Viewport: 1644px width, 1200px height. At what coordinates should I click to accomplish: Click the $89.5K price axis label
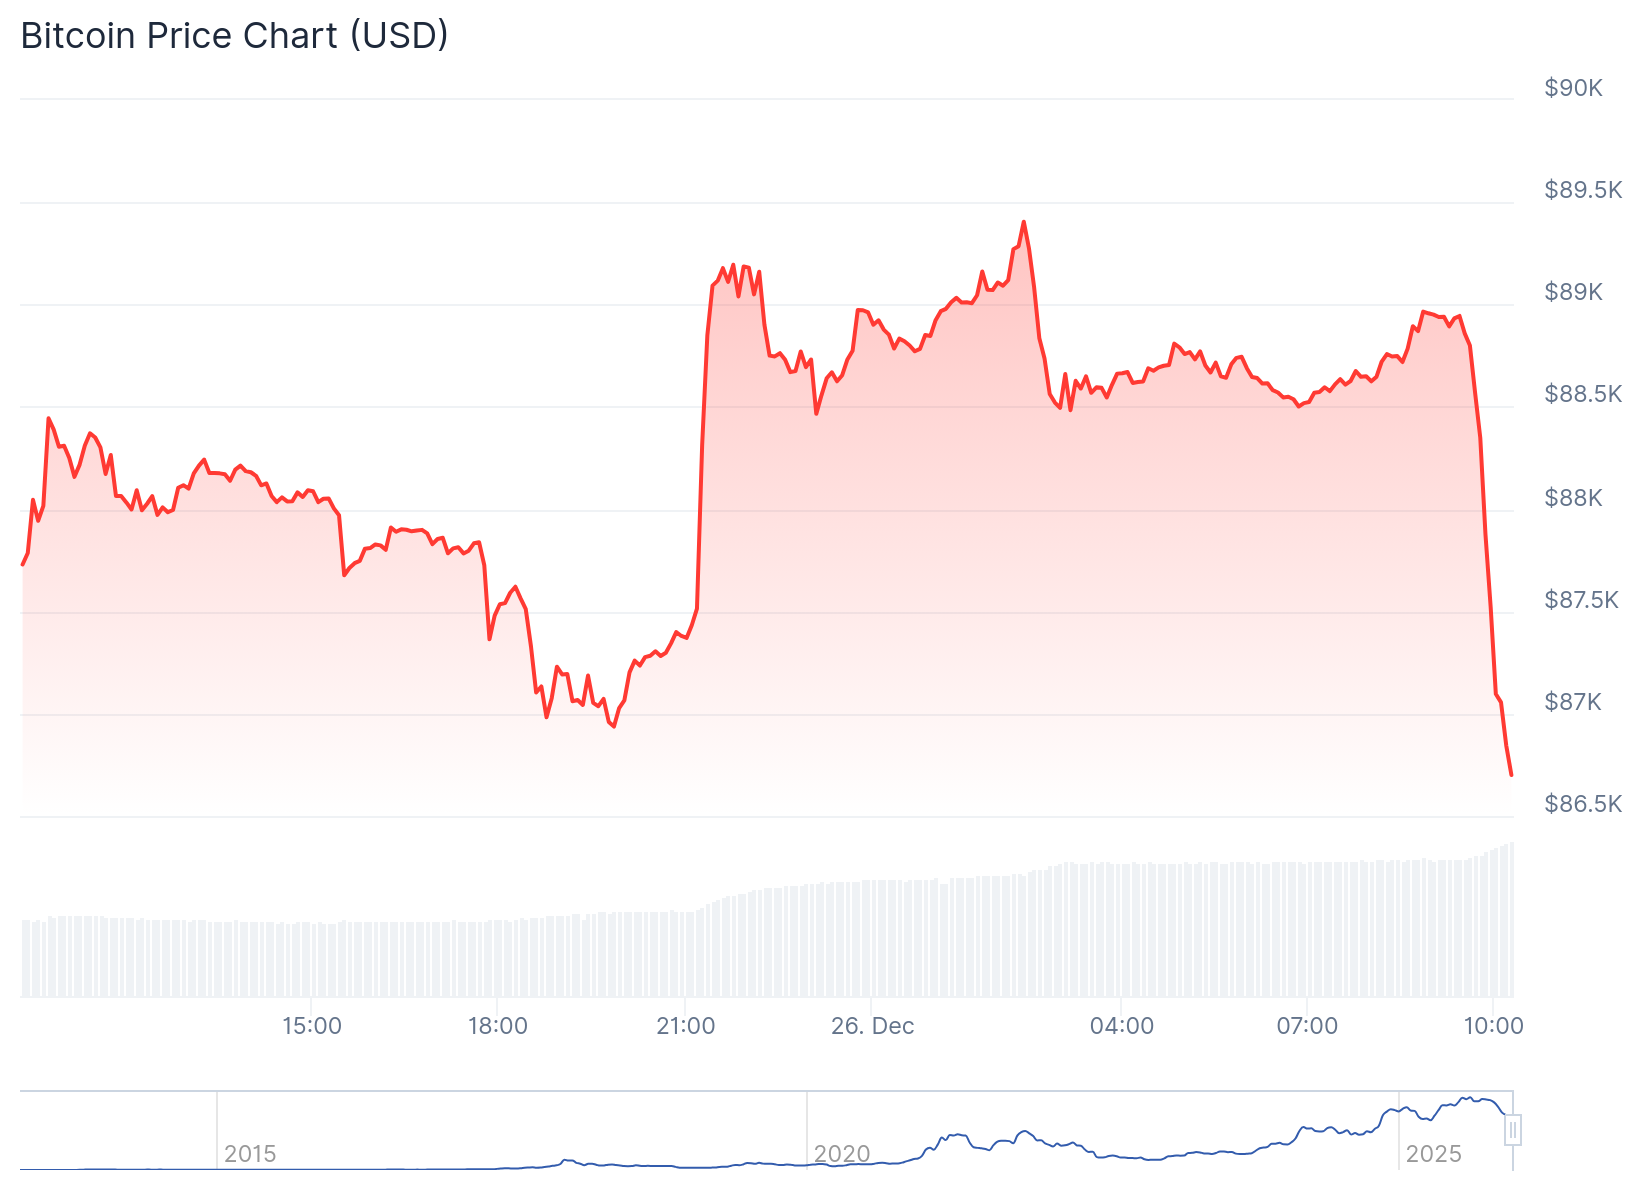1583,190
